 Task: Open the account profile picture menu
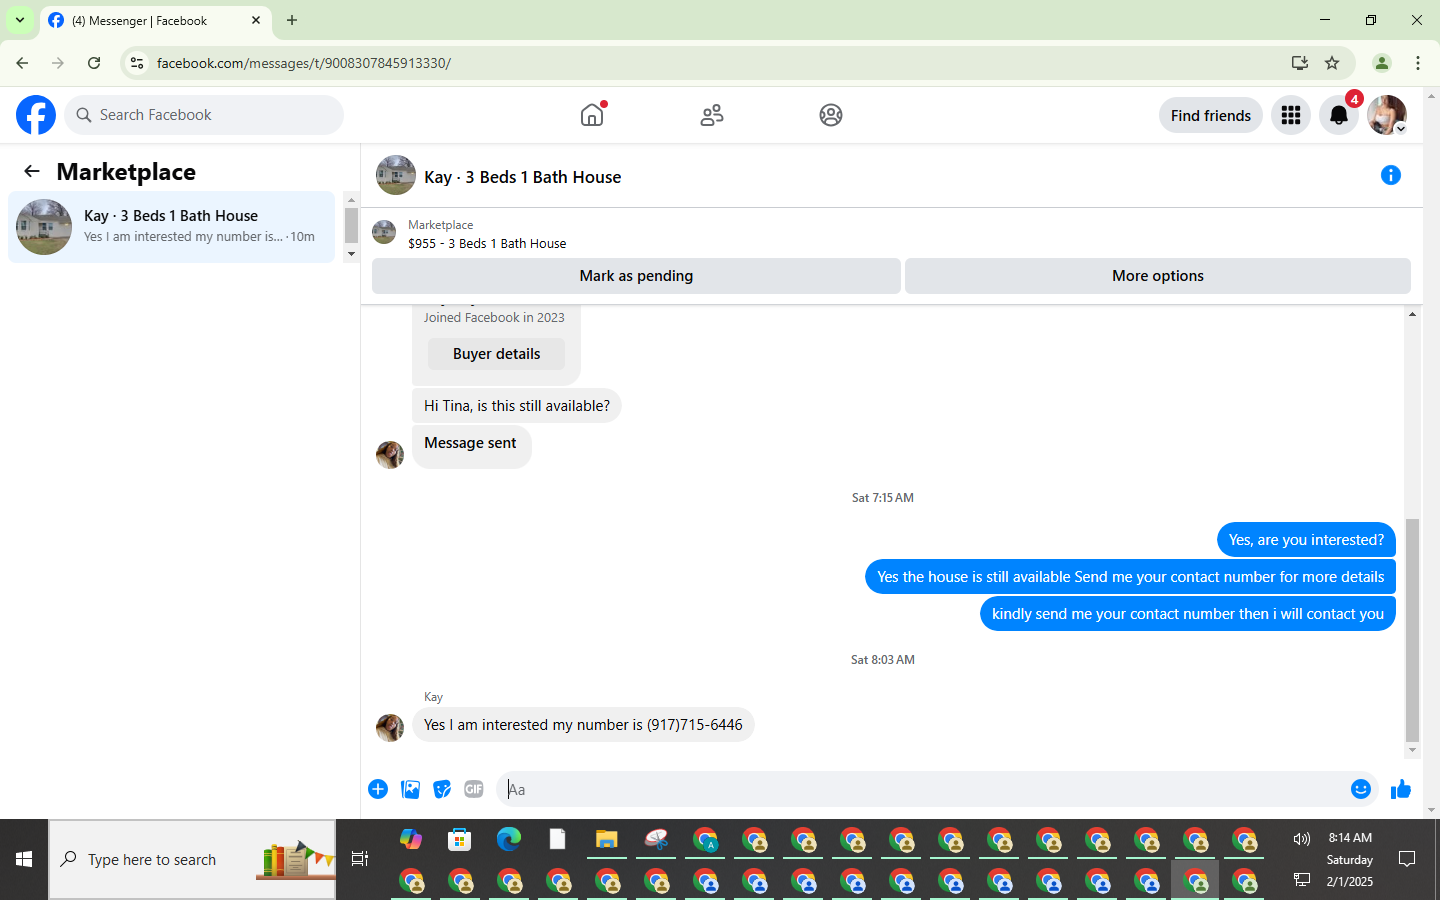[1387, 115]
